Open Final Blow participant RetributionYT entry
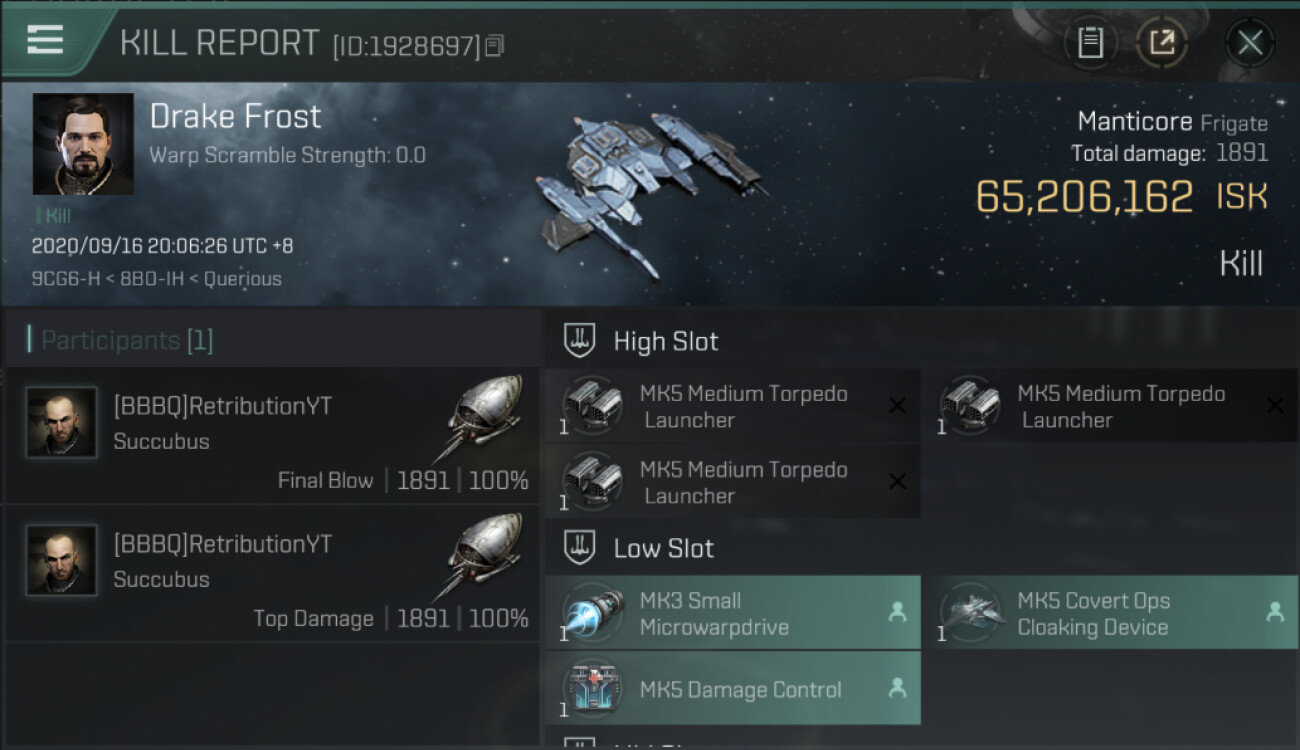The image size is (1300, 750). point(272,437)
